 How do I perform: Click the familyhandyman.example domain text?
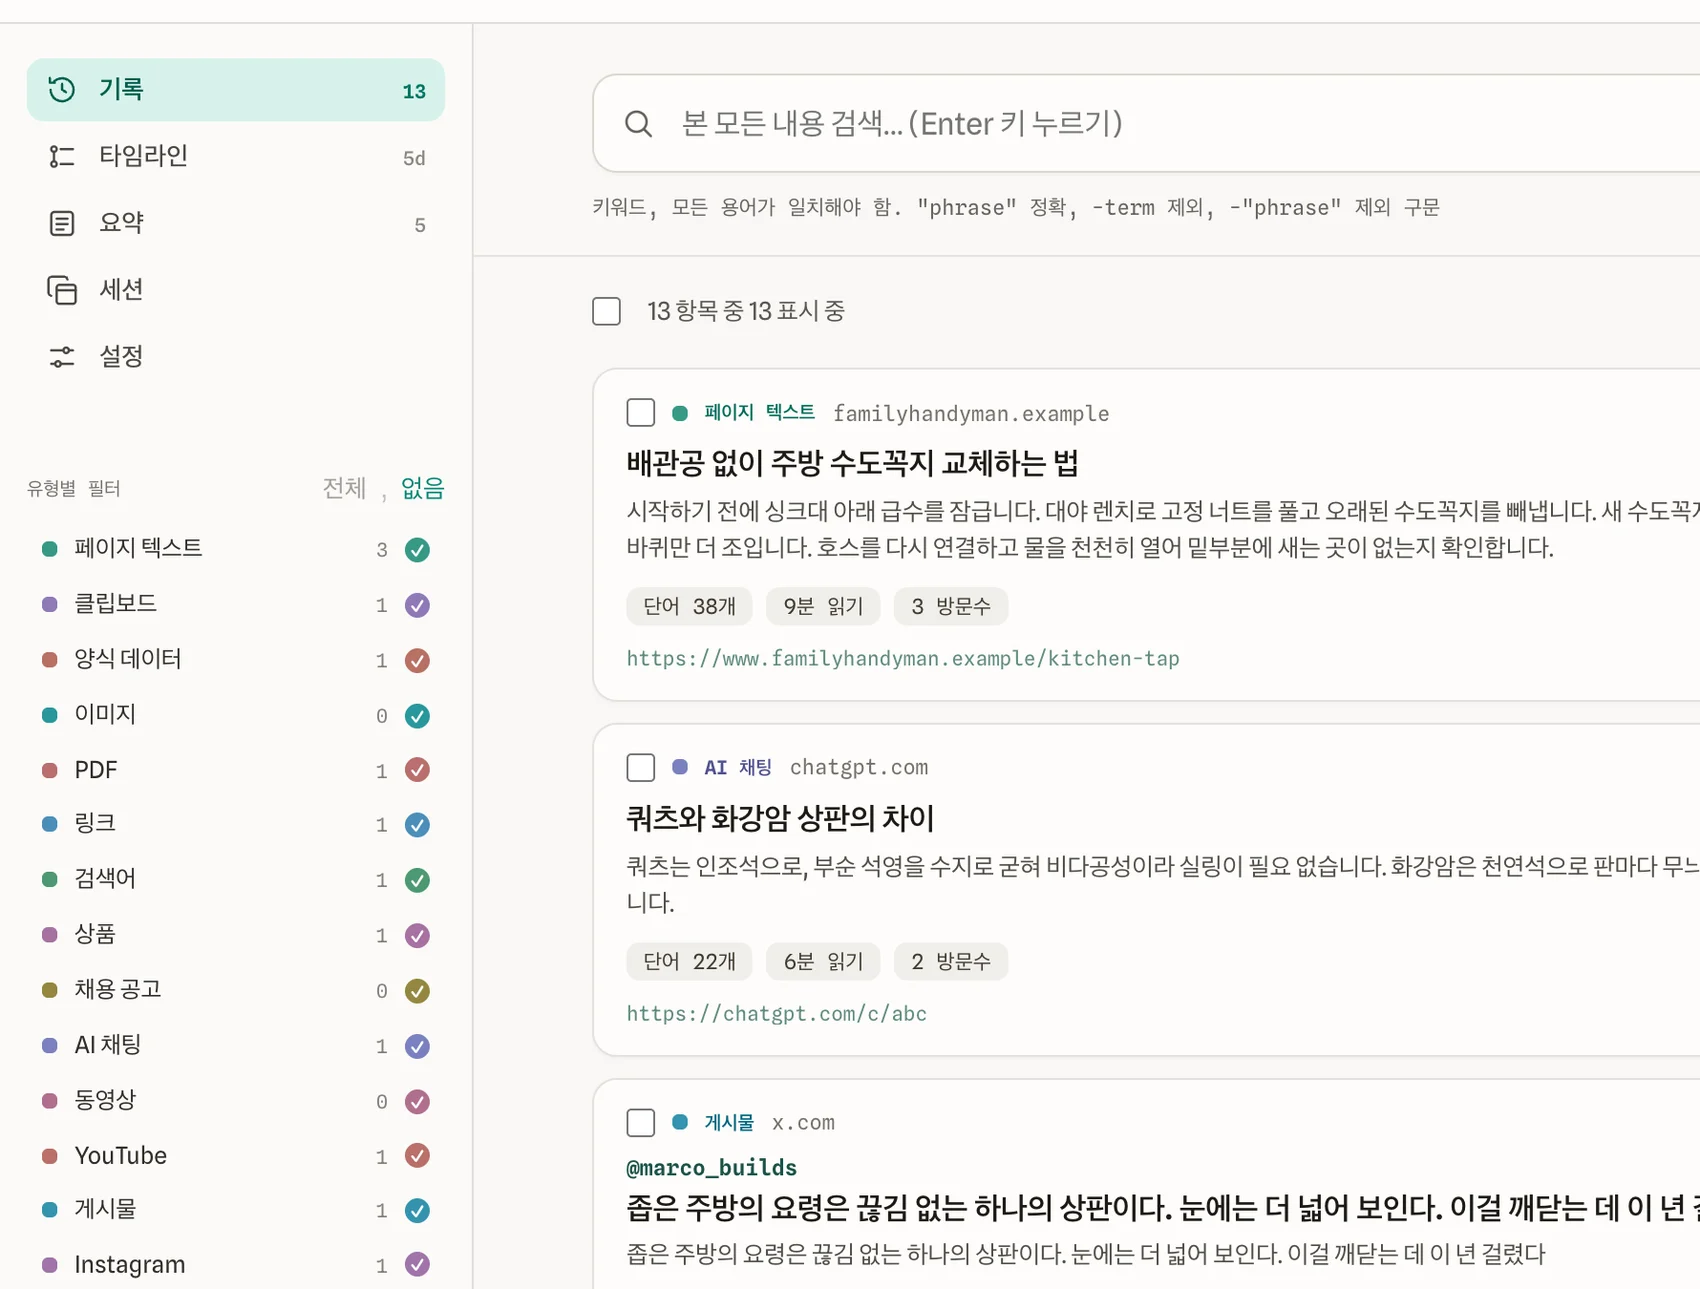point(970,414)
